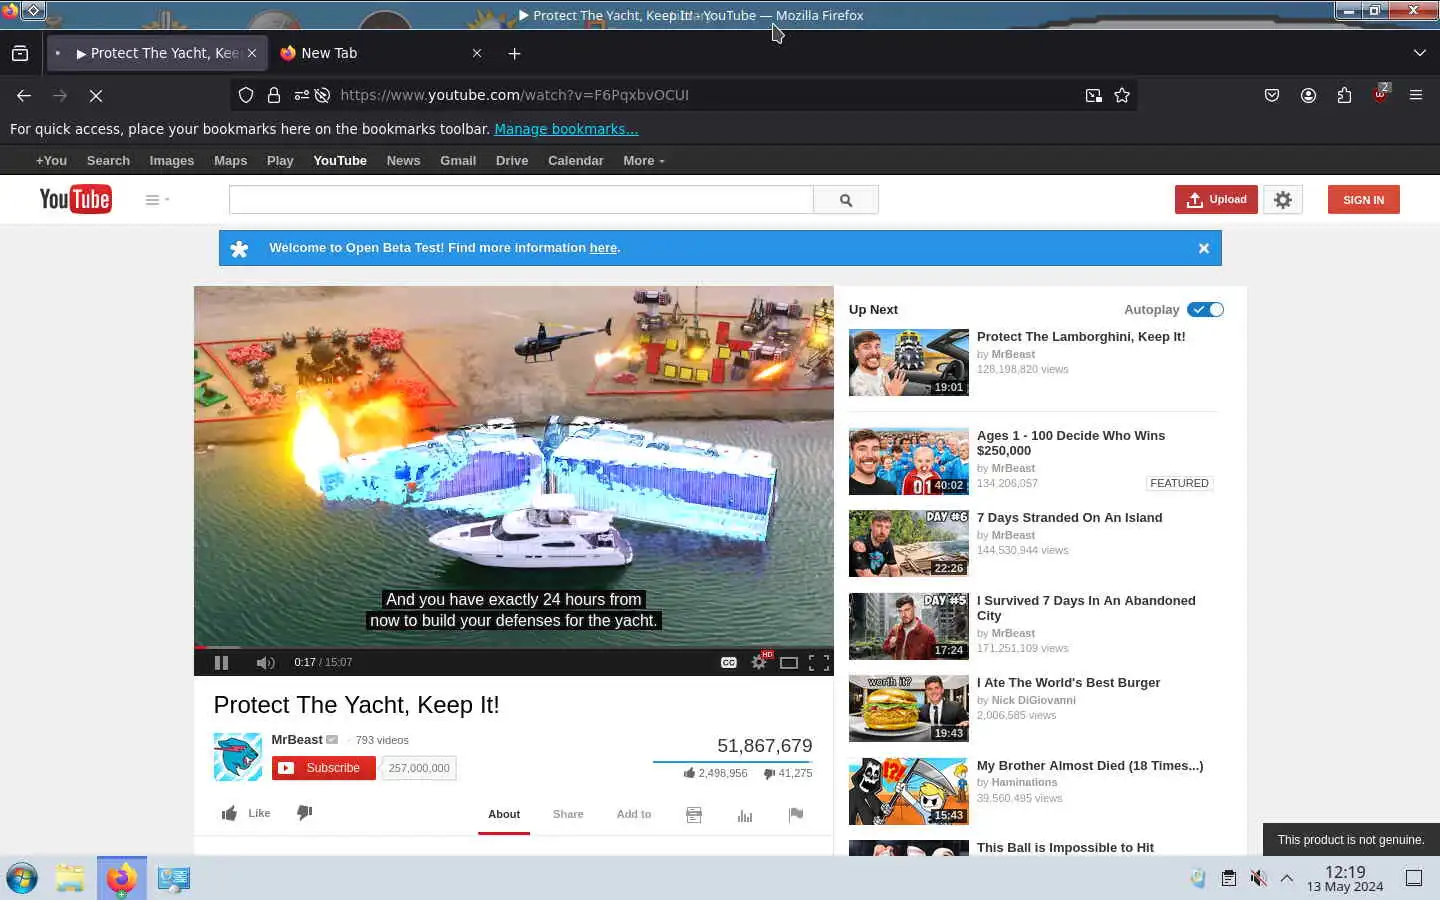Dismiss the Open Beta Test banner
The image size is (1440, 900).
coord(1204,248)
